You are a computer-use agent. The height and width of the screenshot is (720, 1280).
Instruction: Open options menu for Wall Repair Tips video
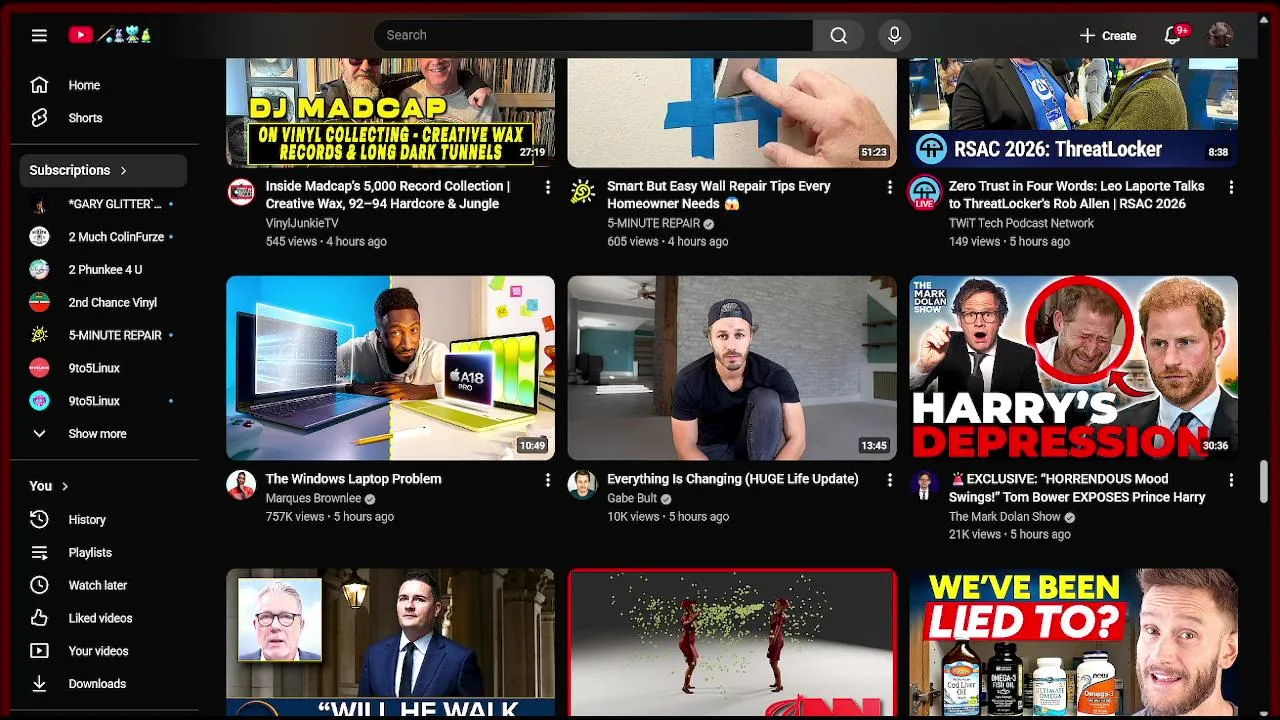pos(889,187)
